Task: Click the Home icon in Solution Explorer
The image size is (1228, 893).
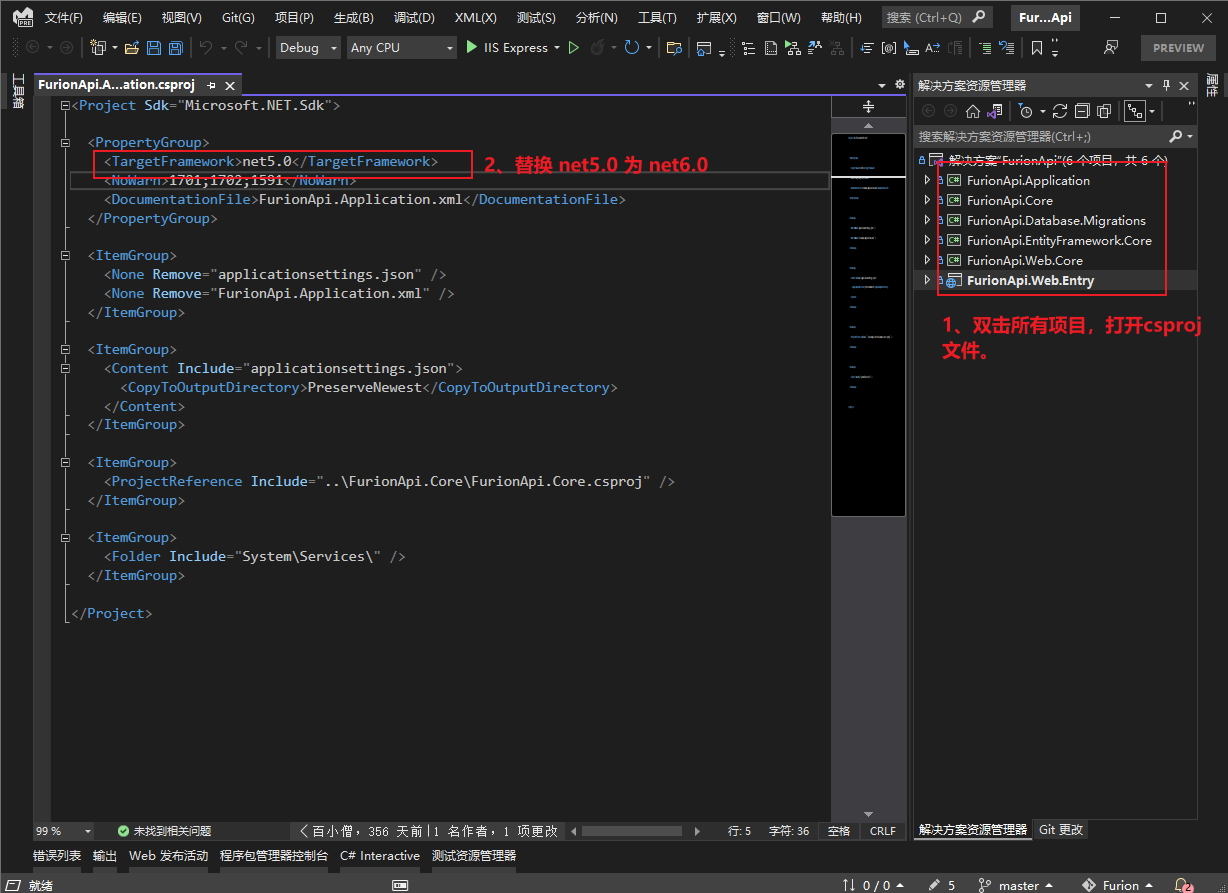Action: pos(972,112)
